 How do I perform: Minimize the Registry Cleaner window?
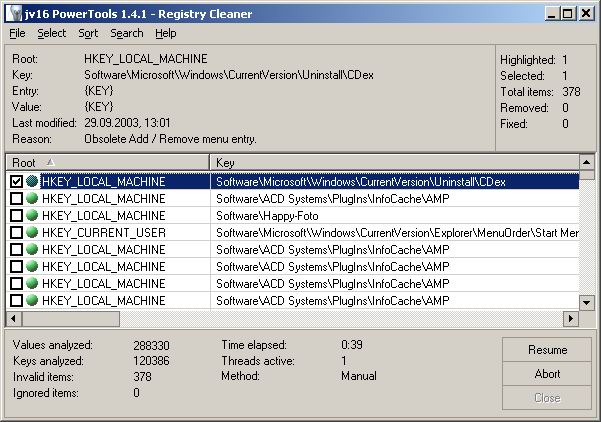point(552,14)
